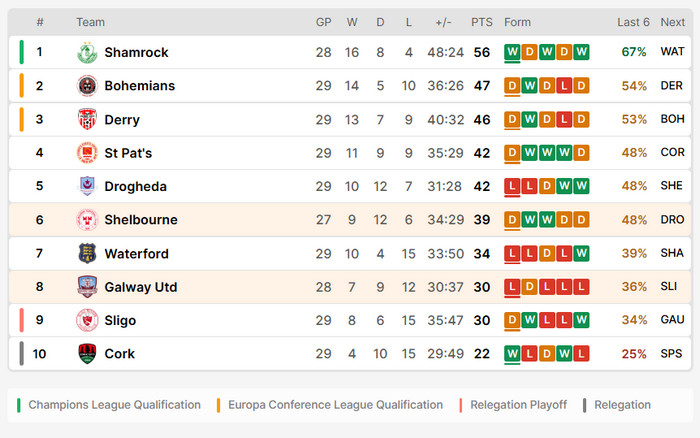Click the Form column header

coord(517,22)
